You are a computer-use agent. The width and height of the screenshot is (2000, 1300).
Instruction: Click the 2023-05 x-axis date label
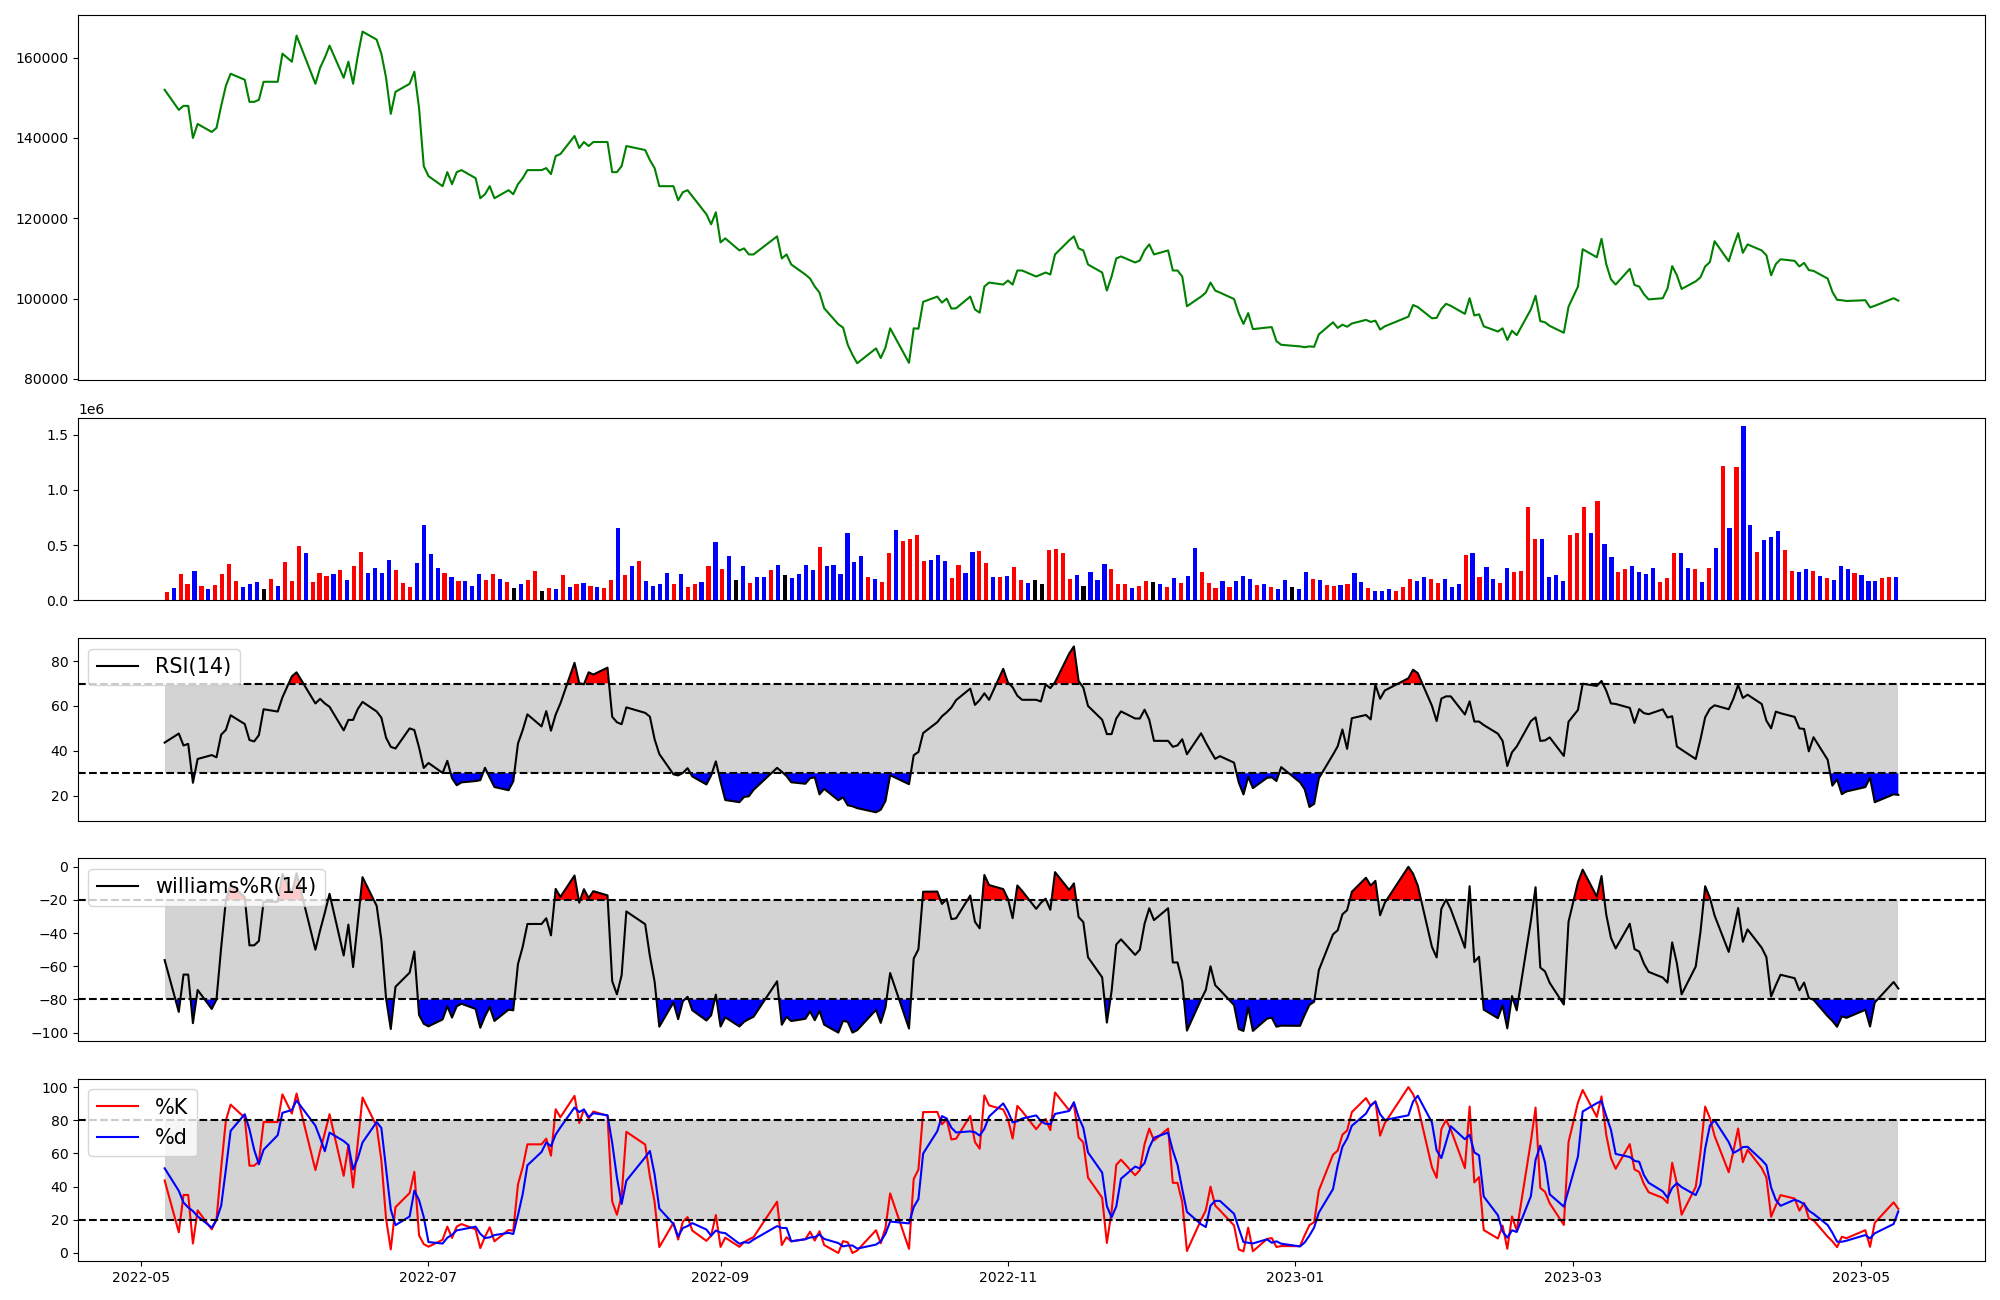1862,1277
